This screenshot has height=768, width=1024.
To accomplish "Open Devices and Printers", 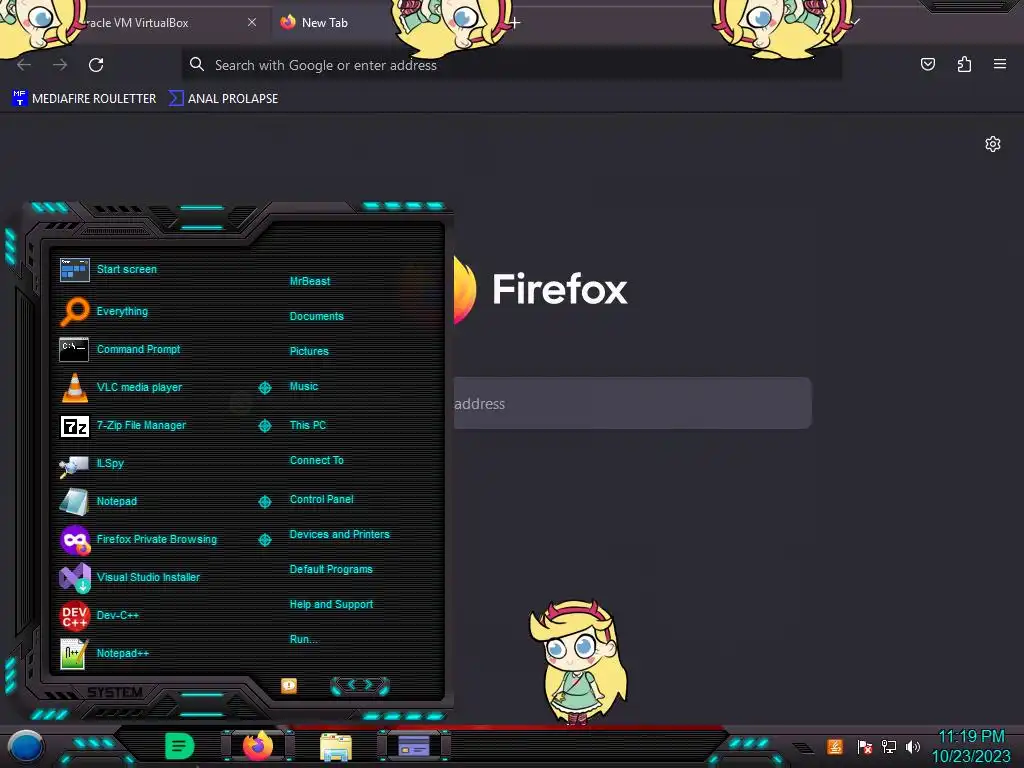I will (339, 534).
